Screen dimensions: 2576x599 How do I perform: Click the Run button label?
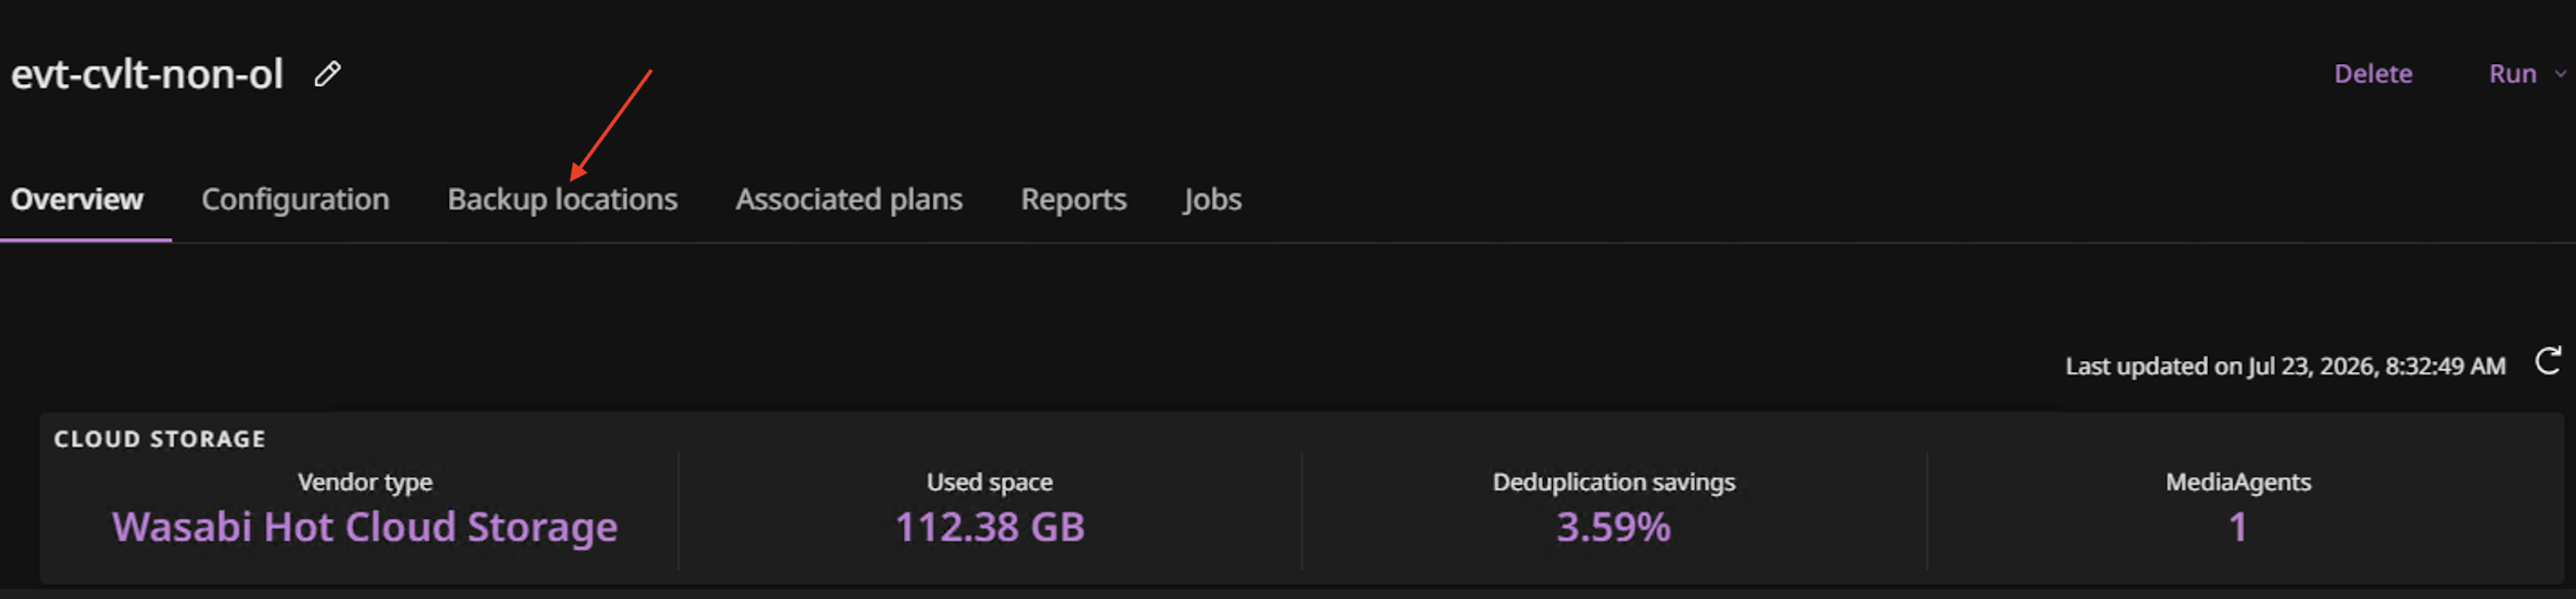pos(2512,74)
